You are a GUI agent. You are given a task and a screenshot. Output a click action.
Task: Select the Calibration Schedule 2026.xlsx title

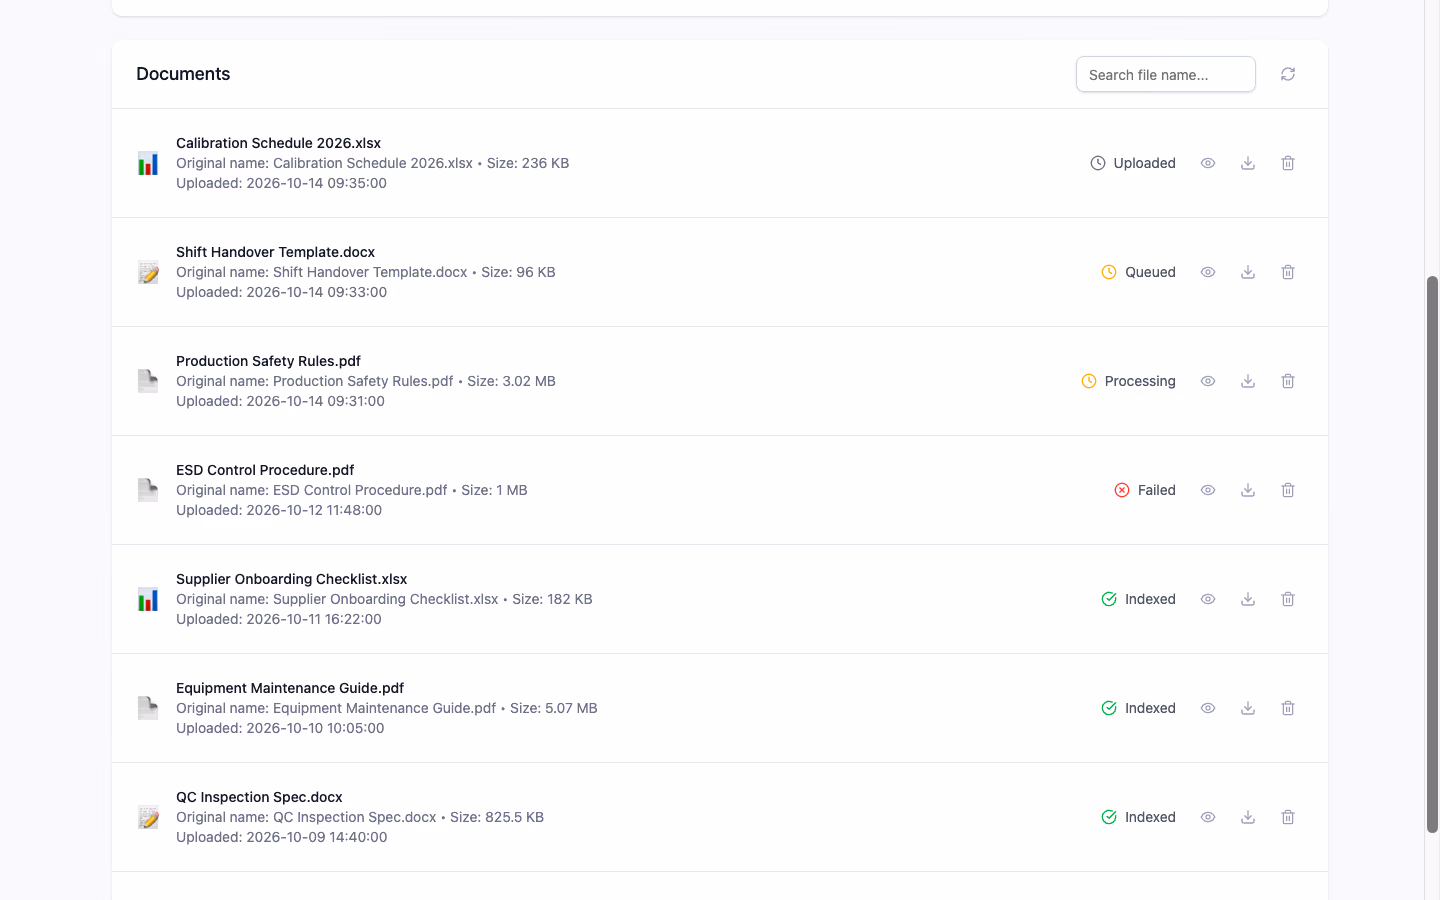pyautogui.click(x=278, y=143)
